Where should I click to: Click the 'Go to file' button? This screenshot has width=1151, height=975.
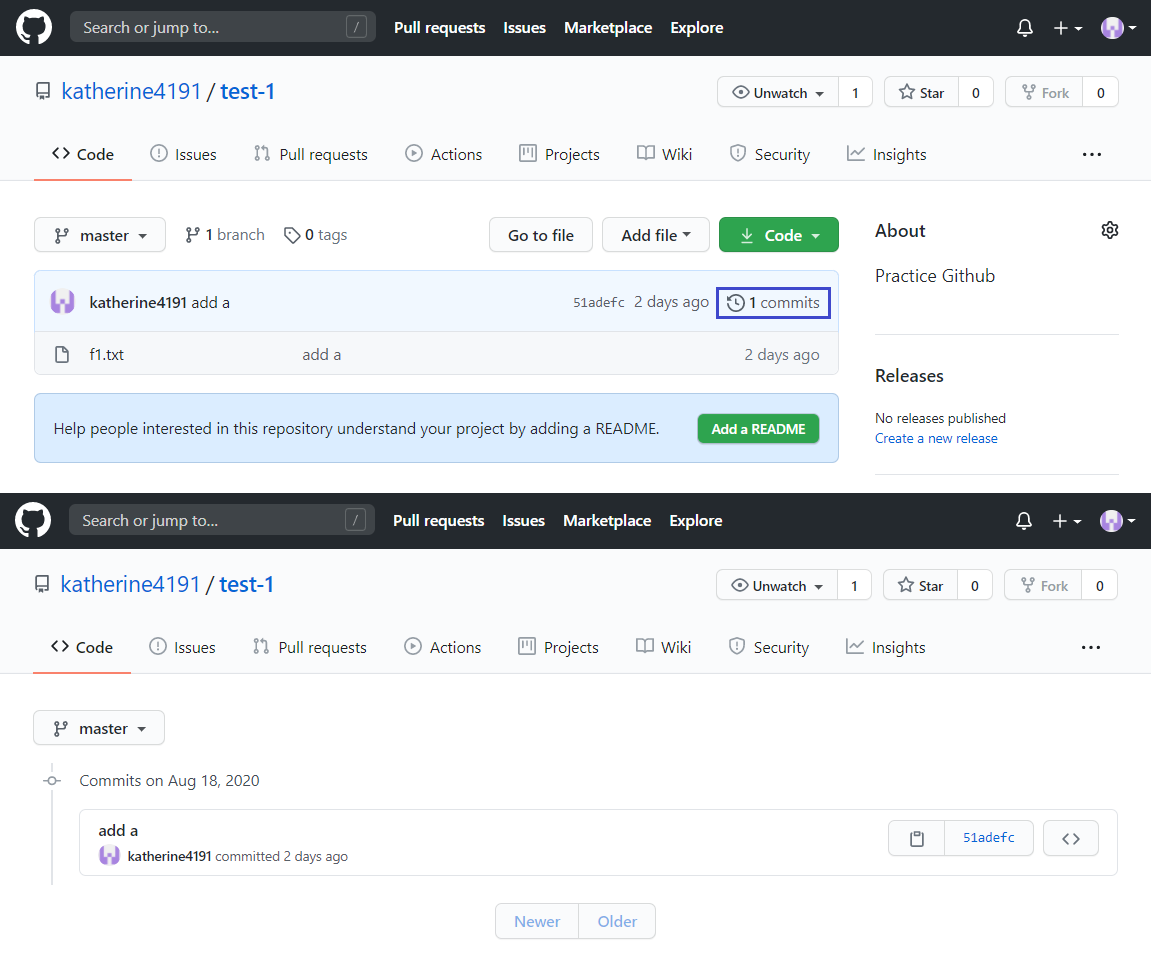click(x=541, y=235)
